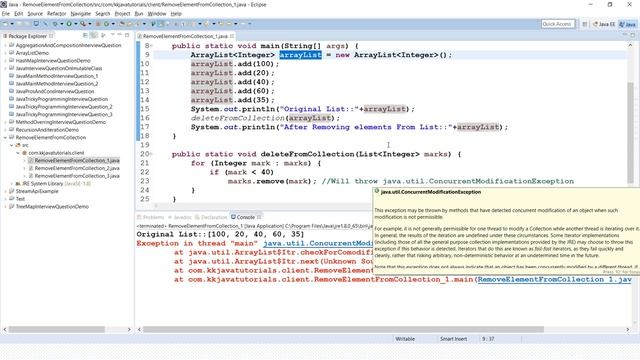The image size is (640, 360).
Task: Click the console horizontal scrollbar
Action: [x=343, y=329]
